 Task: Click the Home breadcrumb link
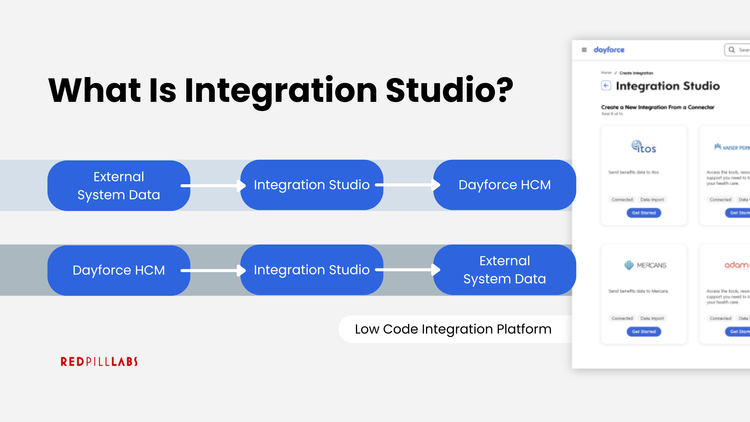tap(606, 73)
